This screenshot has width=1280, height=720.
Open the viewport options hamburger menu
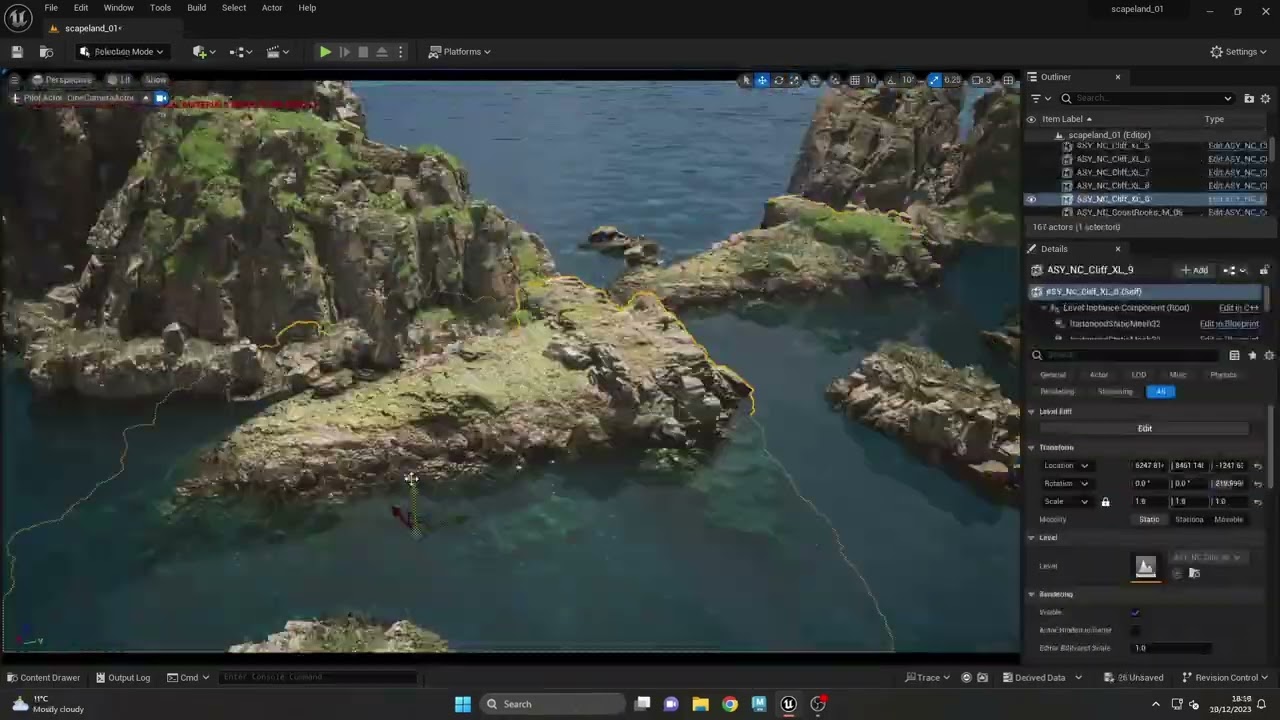pyautogui.click(x=16, y=80)
